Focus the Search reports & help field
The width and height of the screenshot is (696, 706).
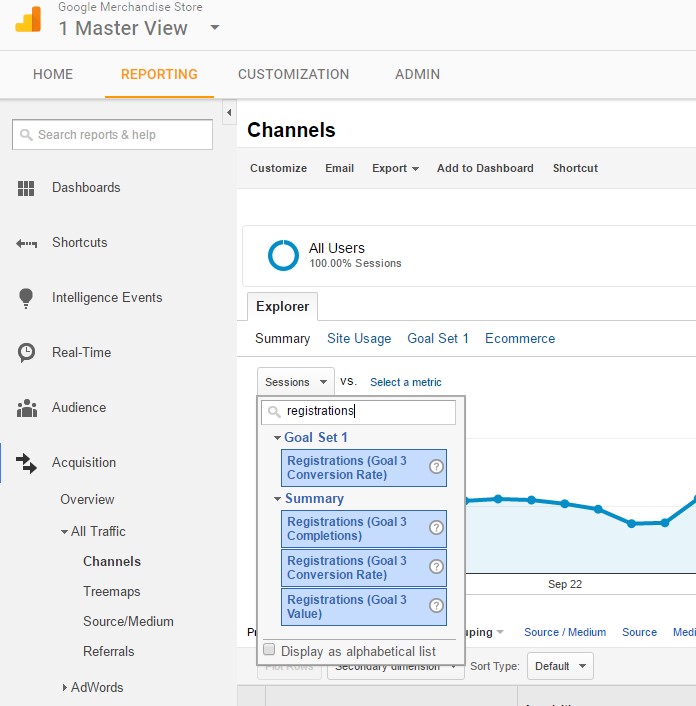coord(113,135)
